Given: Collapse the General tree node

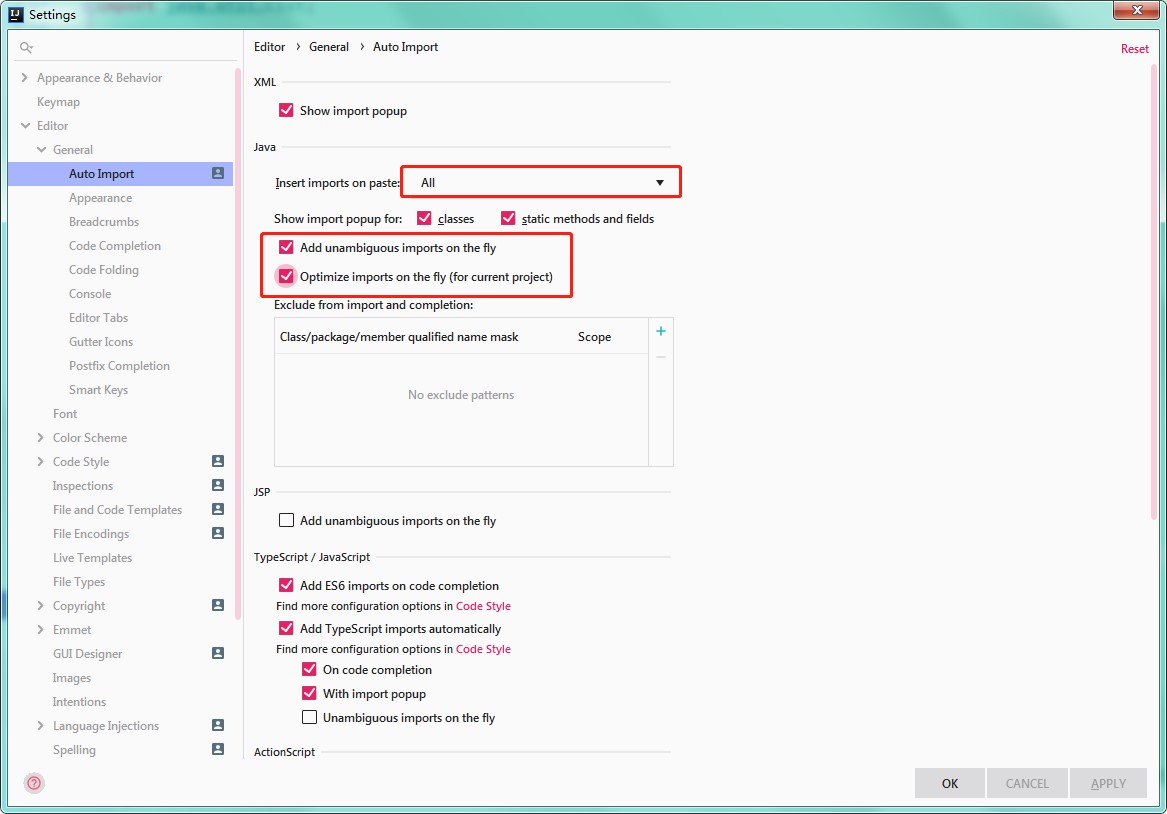Looking at the screenshot, I should [x=41, y=150].
